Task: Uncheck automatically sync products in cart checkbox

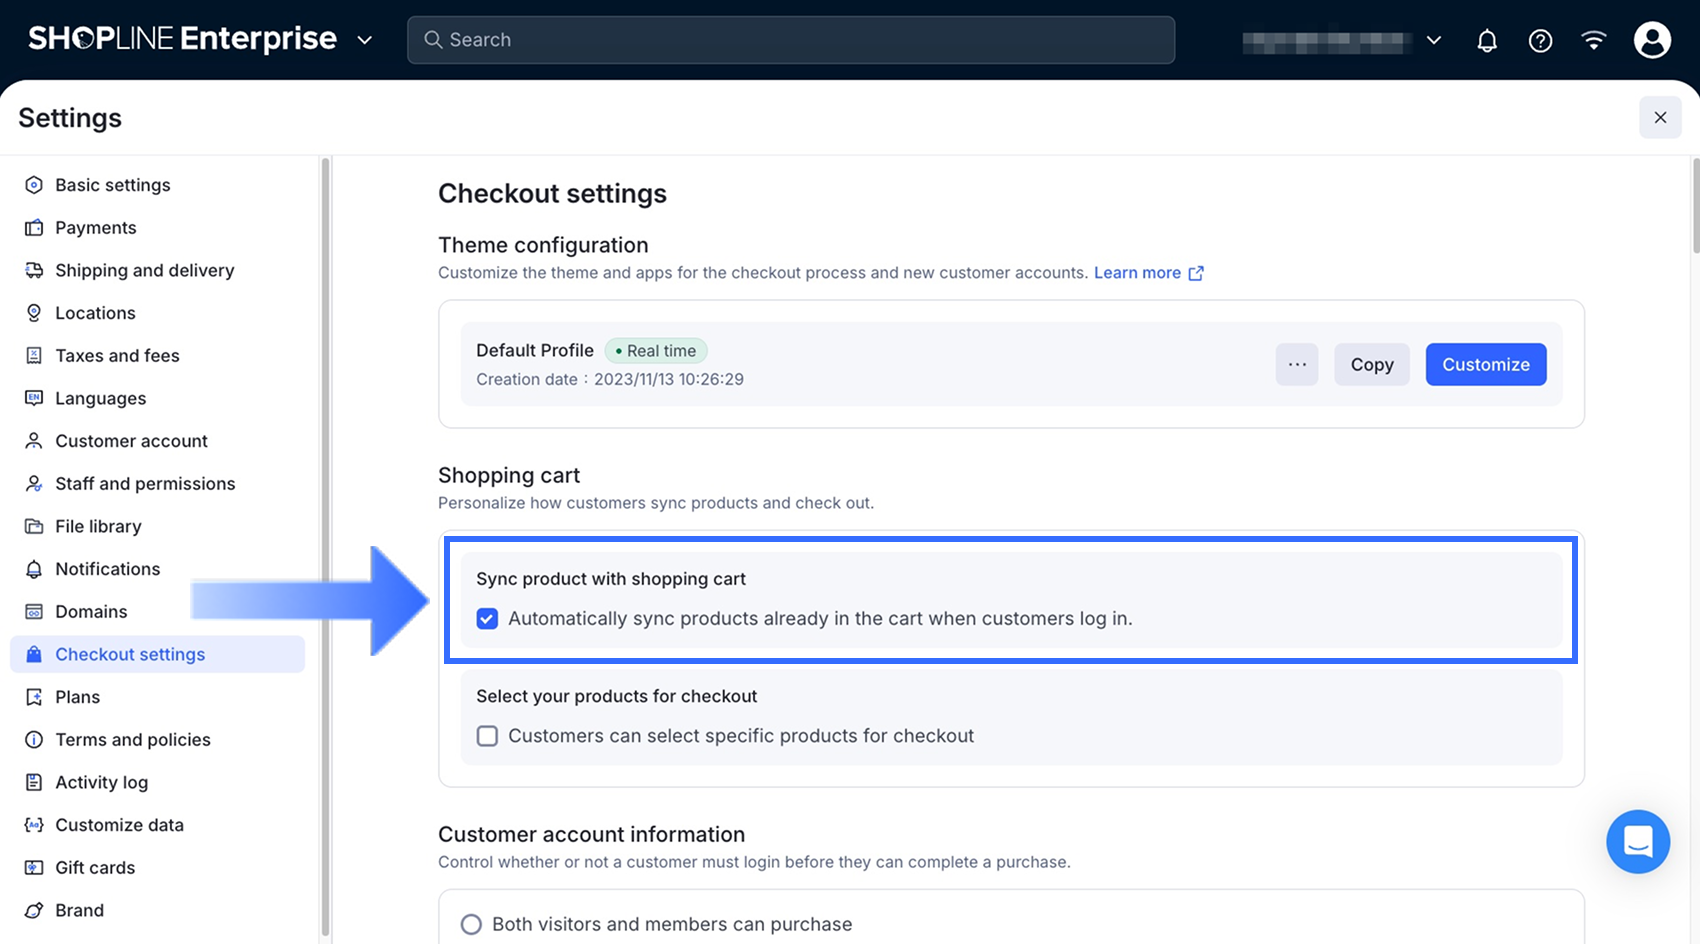Action: [x=487, y=619]
